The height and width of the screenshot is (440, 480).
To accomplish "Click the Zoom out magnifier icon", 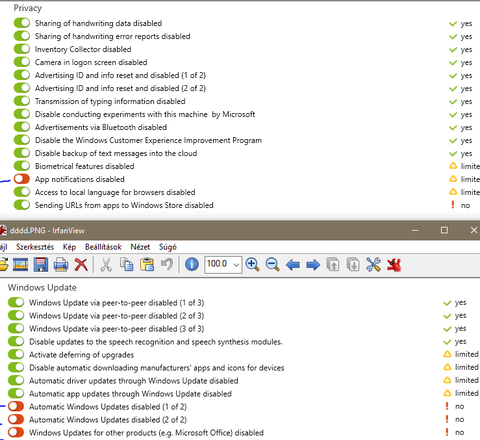I will (x=272, y=265).
